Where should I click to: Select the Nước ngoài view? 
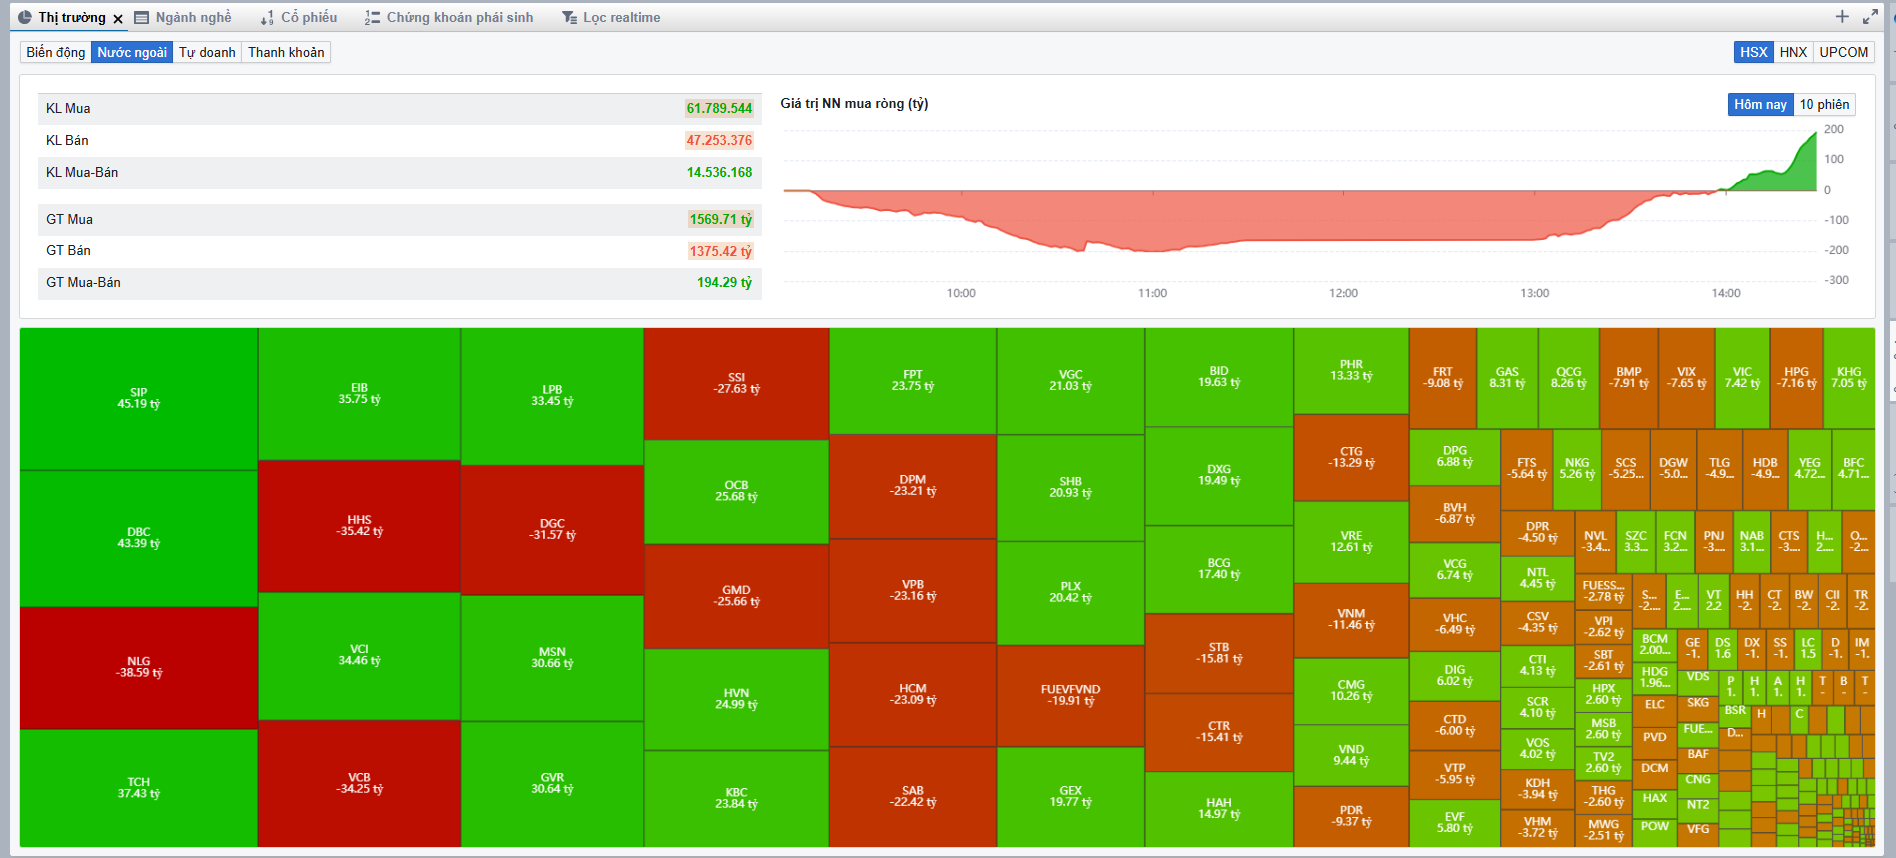[132, 52]
